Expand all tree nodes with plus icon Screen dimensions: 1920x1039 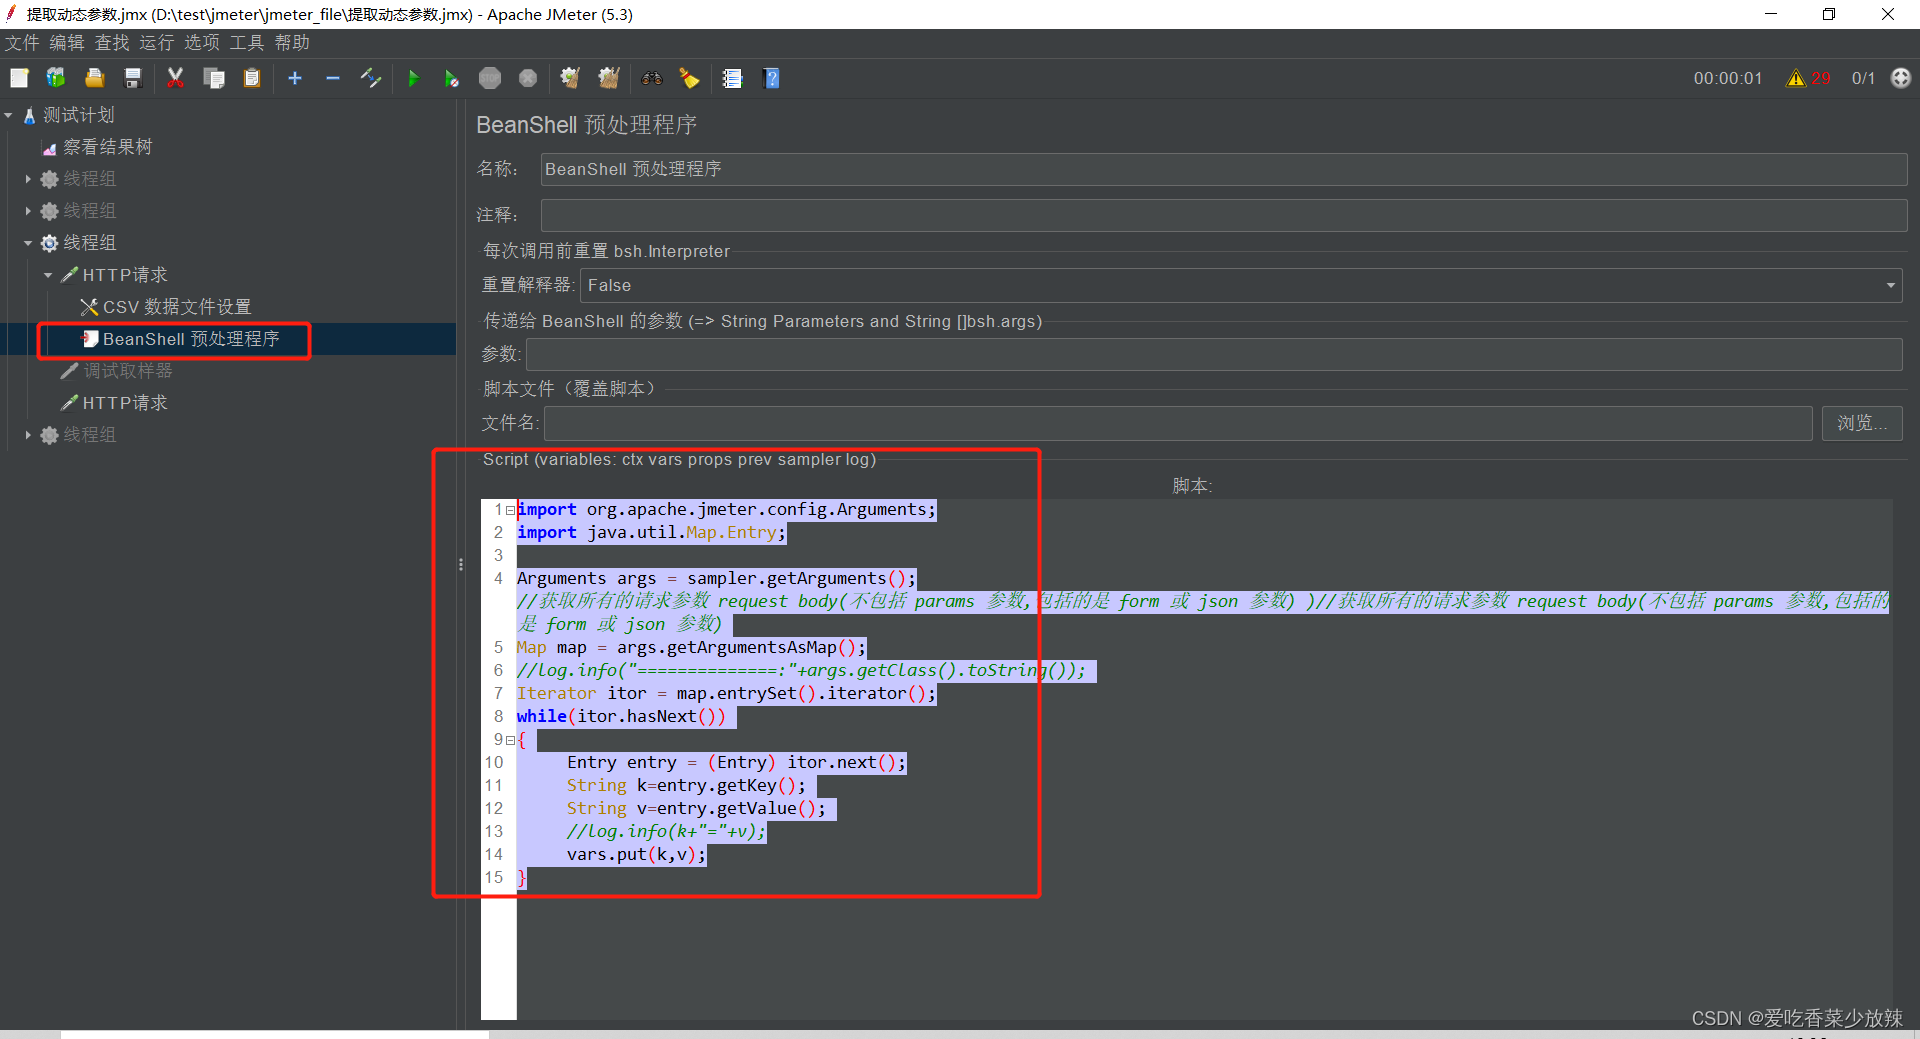295,78
